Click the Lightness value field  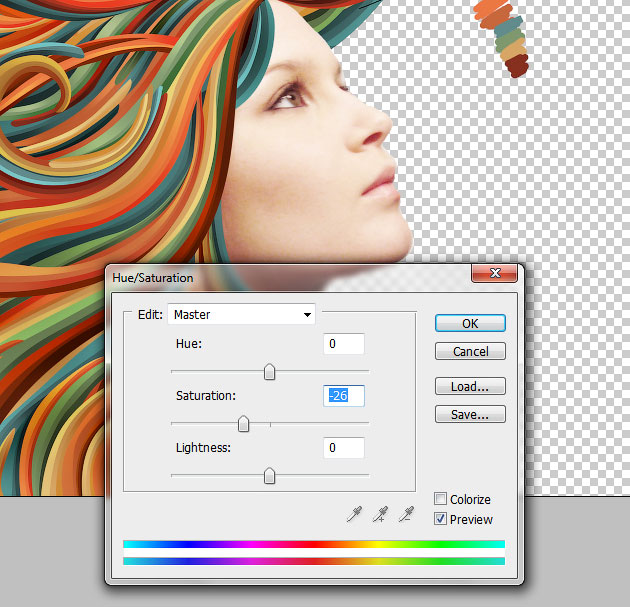click(x=344, y=448)
